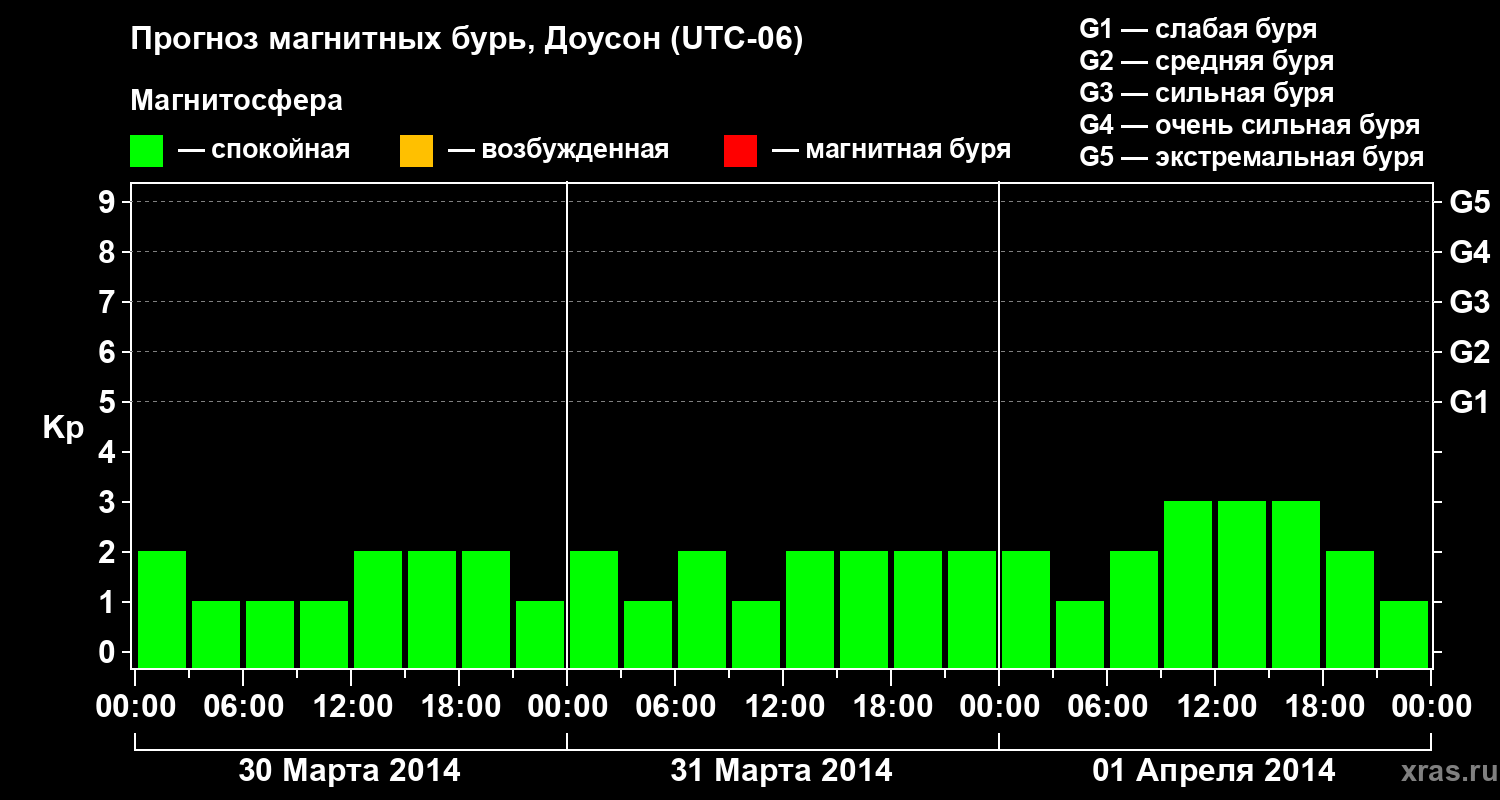The width and height of the screenshot is (1500, 800).
Task: Click the '4' value on Kp axis
Action: point(109,452)
